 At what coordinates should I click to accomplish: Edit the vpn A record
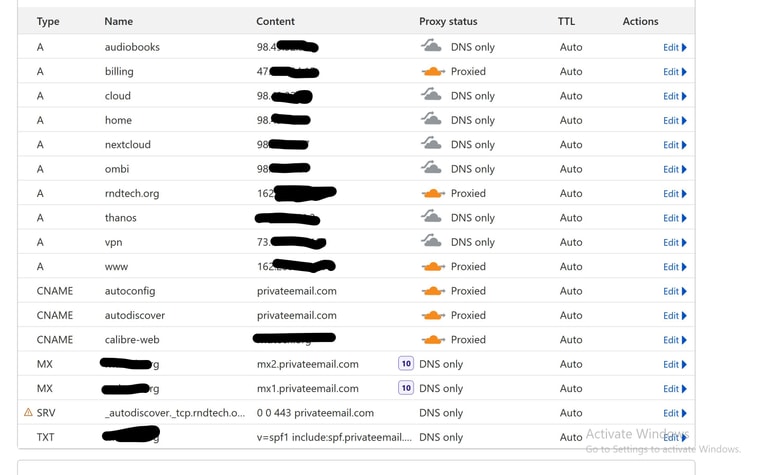click(x=675, y=242)
